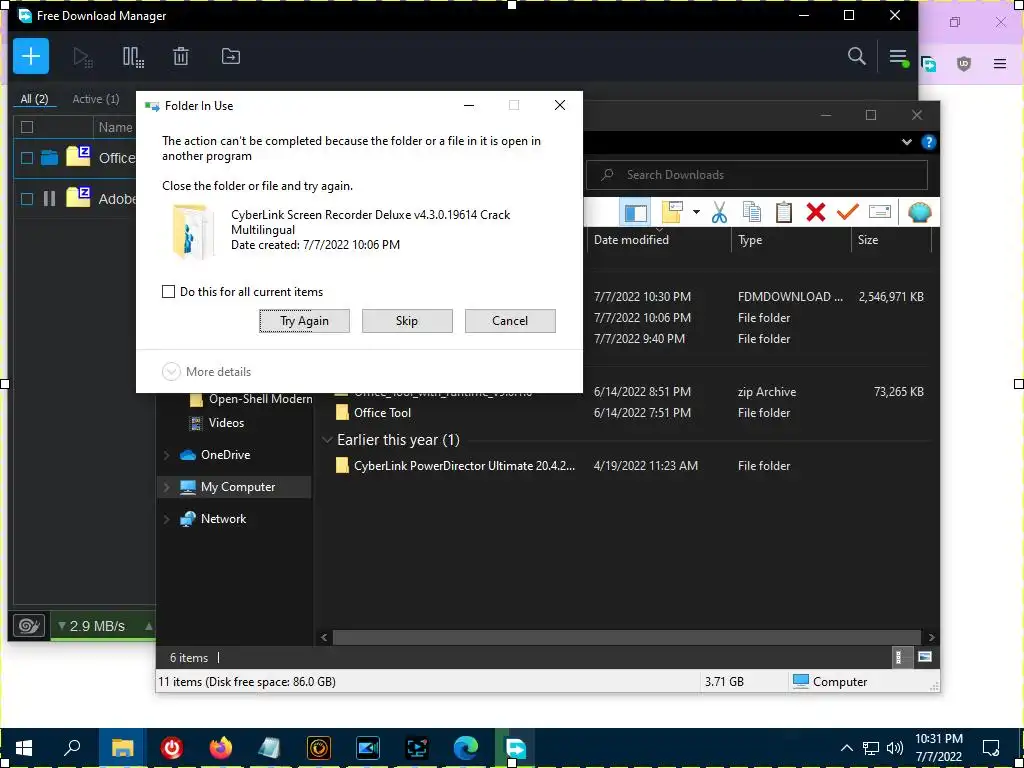
Task: Click the FDM extension icon in browser toolbar
Action: [x=929, y=64]
